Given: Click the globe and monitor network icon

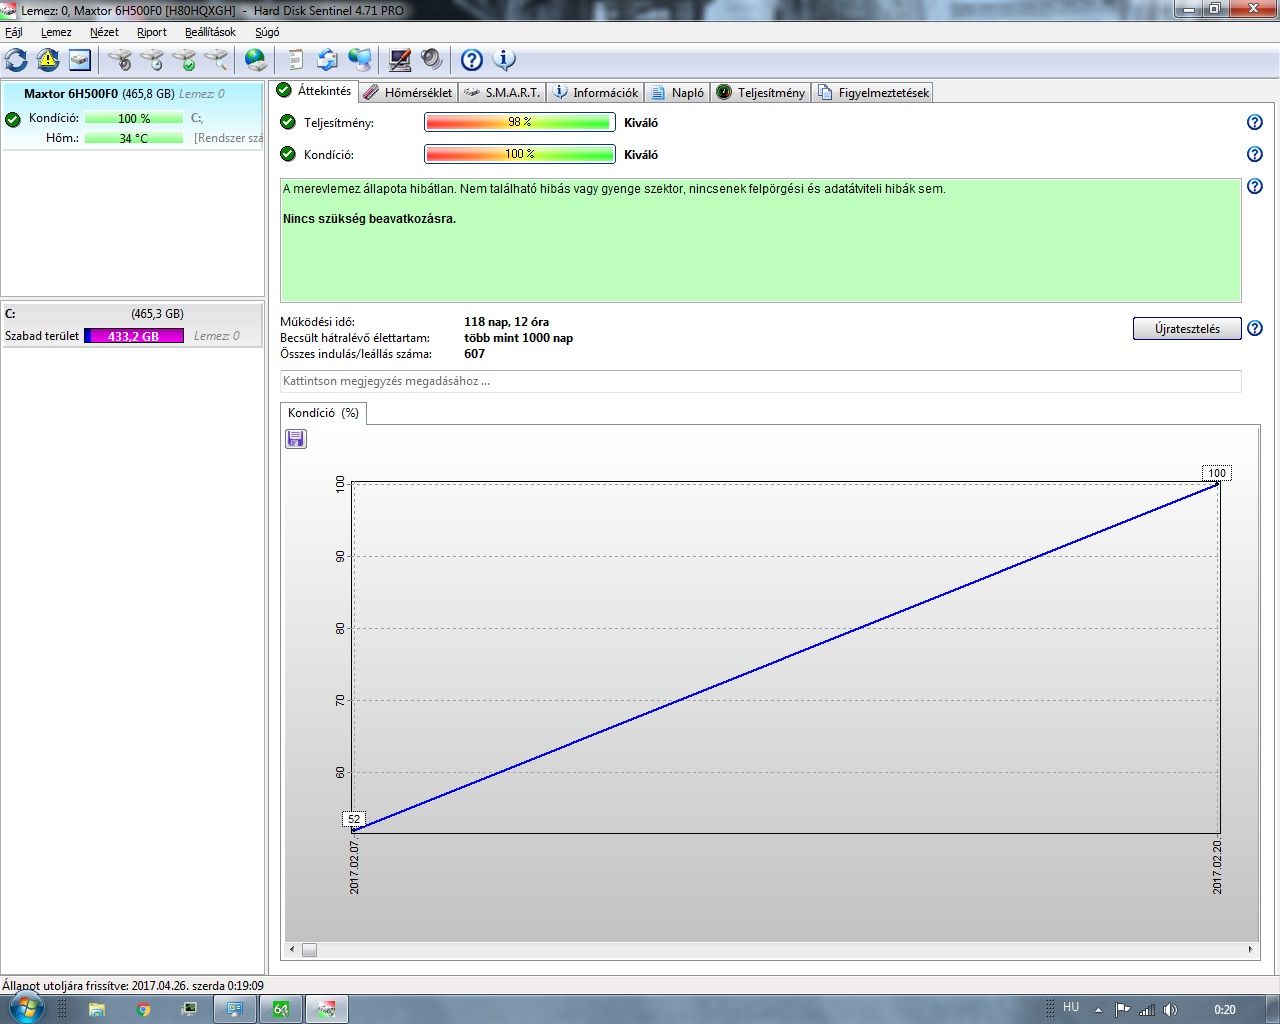Looking at the screenshot, I should [360, 60].
